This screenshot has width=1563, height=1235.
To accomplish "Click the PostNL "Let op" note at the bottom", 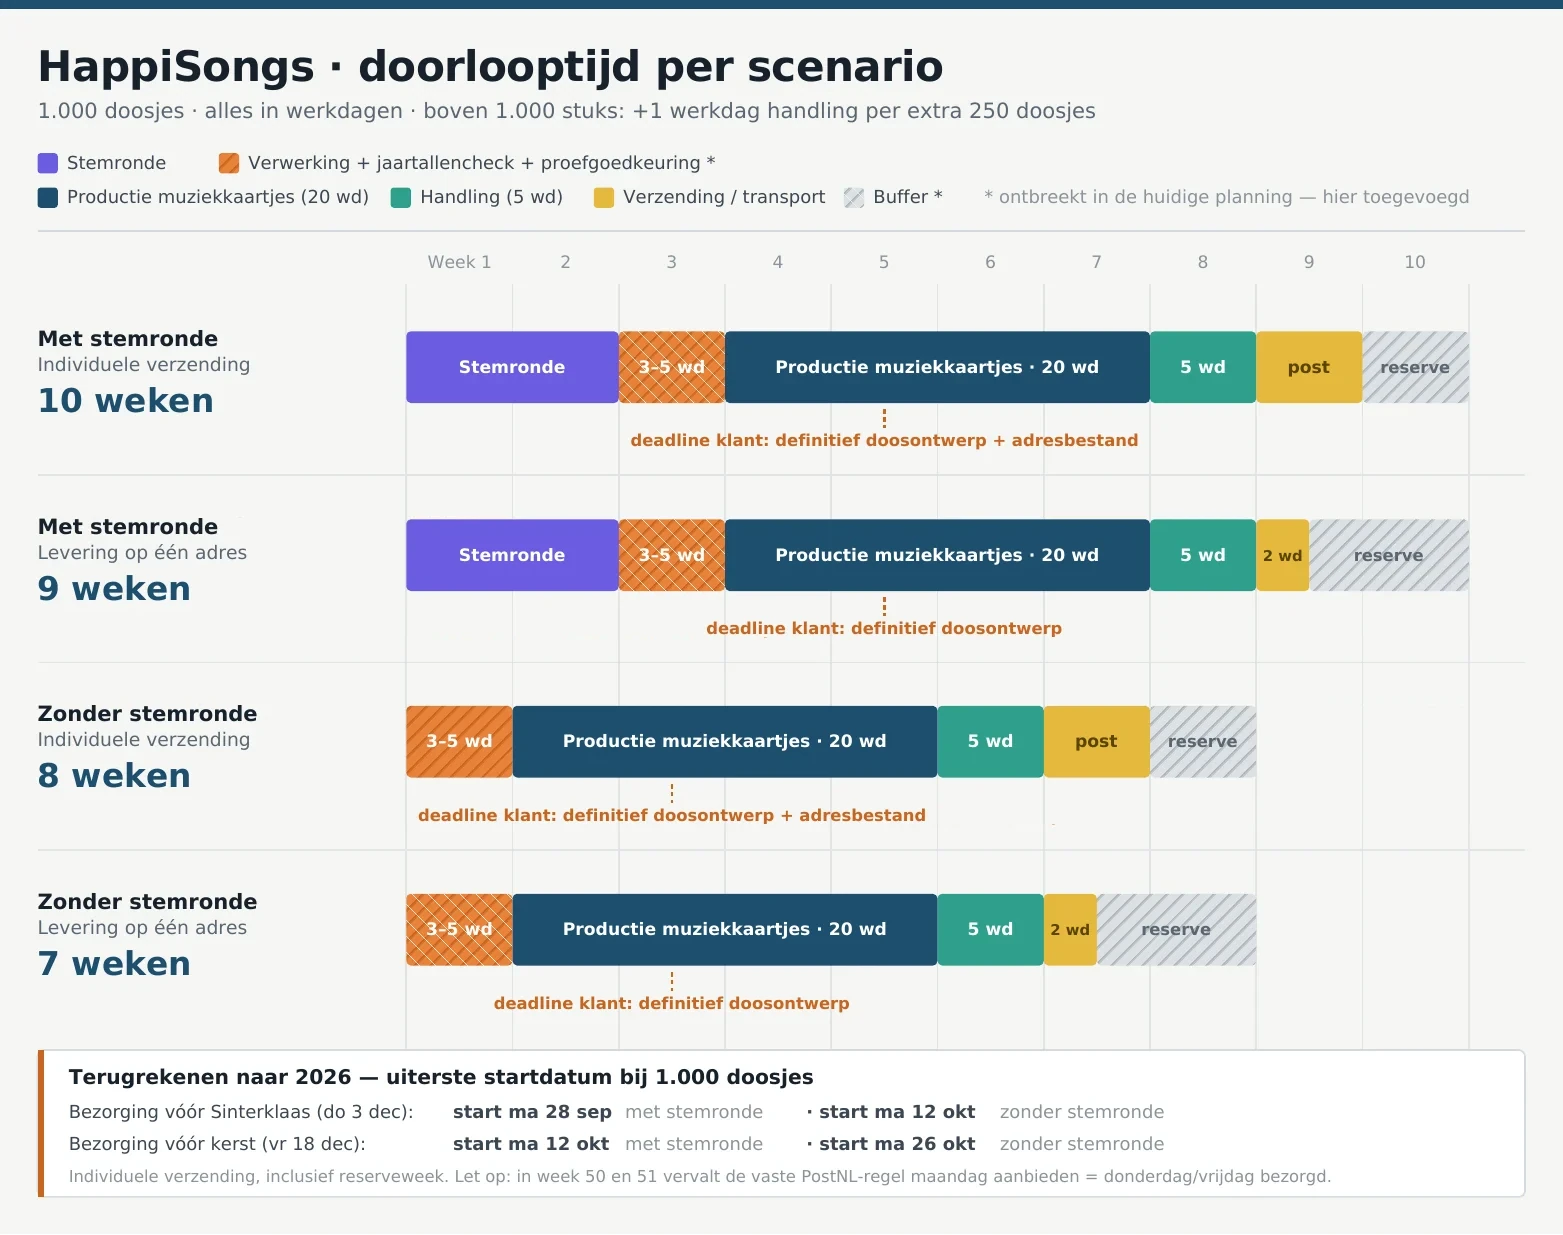I will (x=700, y=1177).
